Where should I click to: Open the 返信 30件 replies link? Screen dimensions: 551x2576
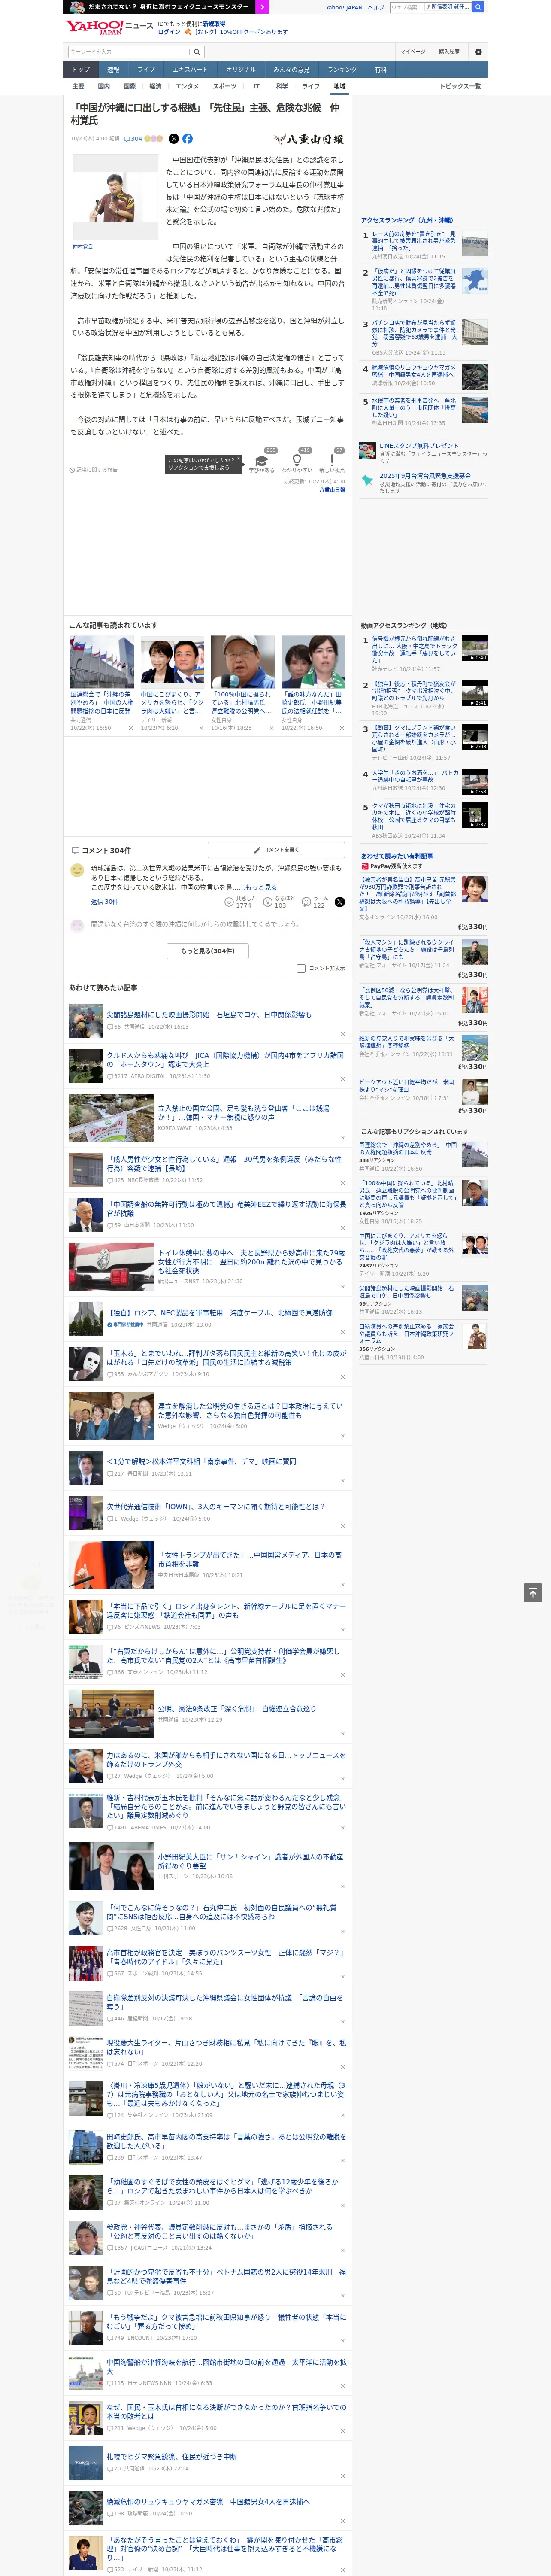[x=104, y=901]
